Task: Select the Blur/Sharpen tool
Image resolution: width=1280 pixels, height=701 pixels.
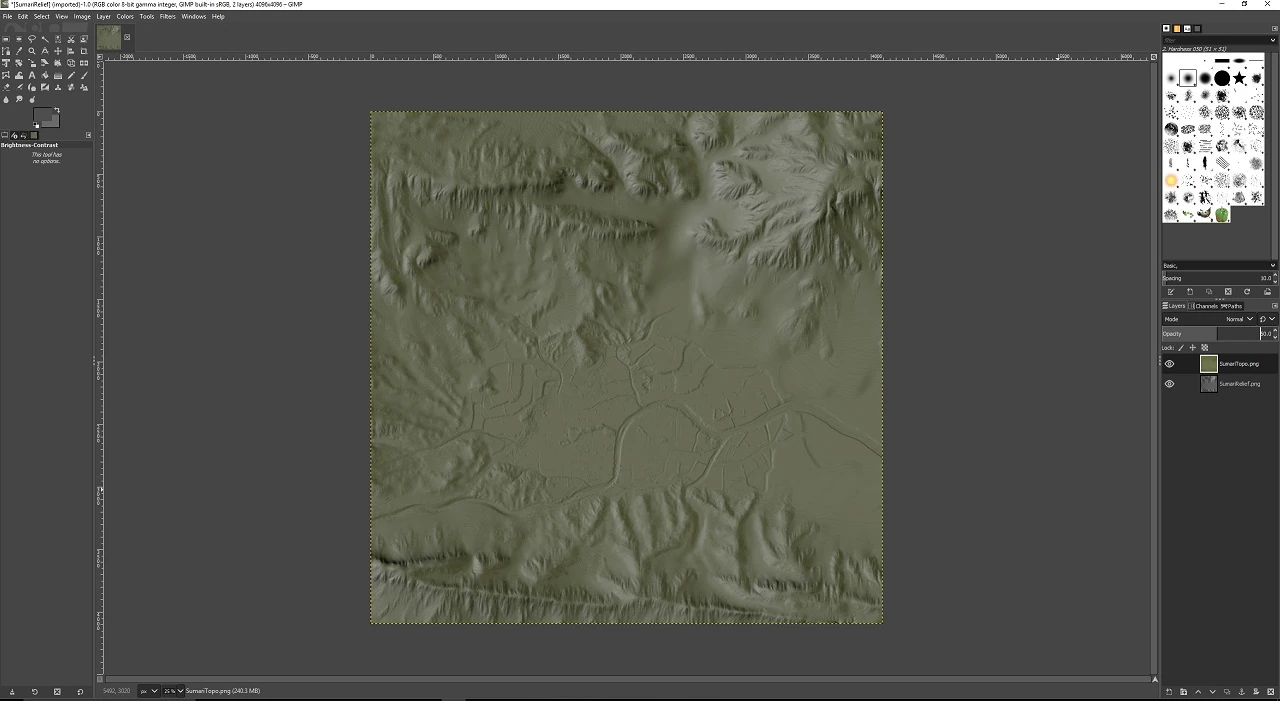Action: pos(6,99)
